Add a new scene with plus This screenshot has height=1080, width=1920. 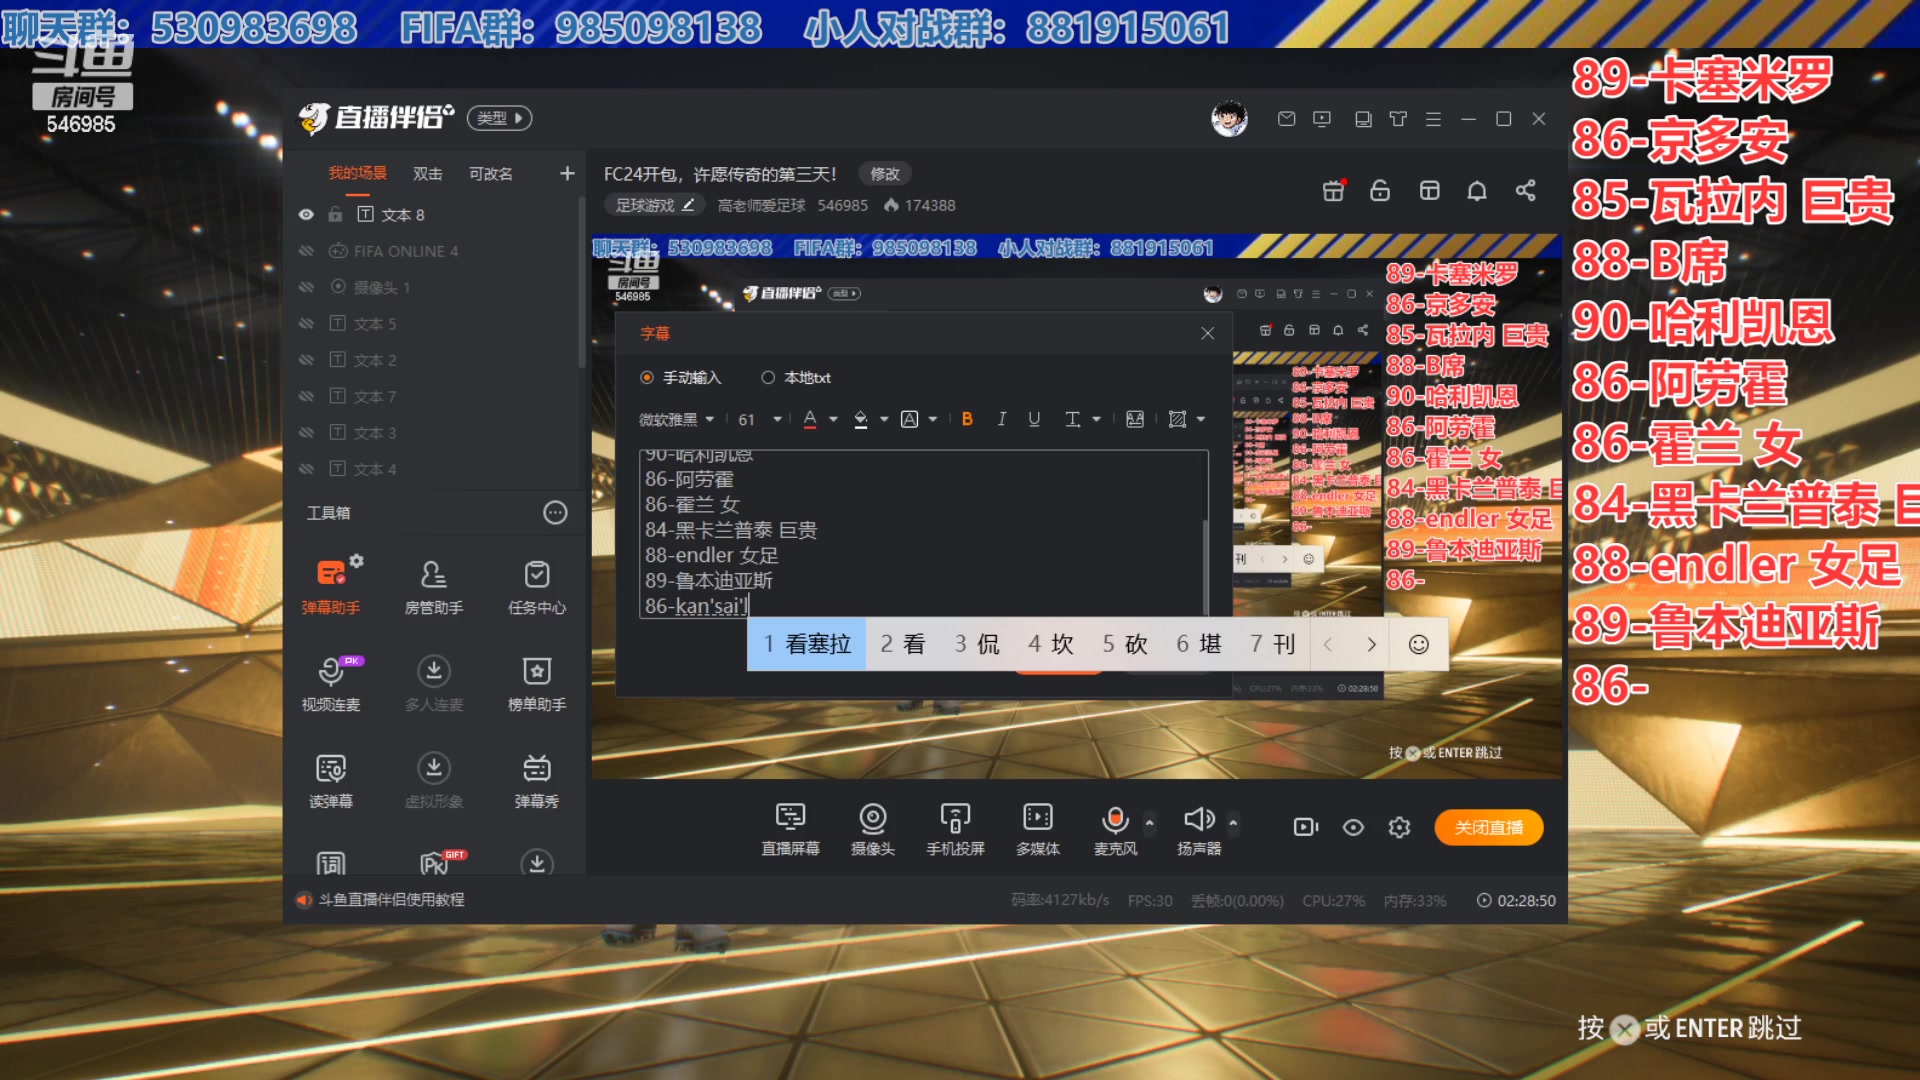(567, 173)
